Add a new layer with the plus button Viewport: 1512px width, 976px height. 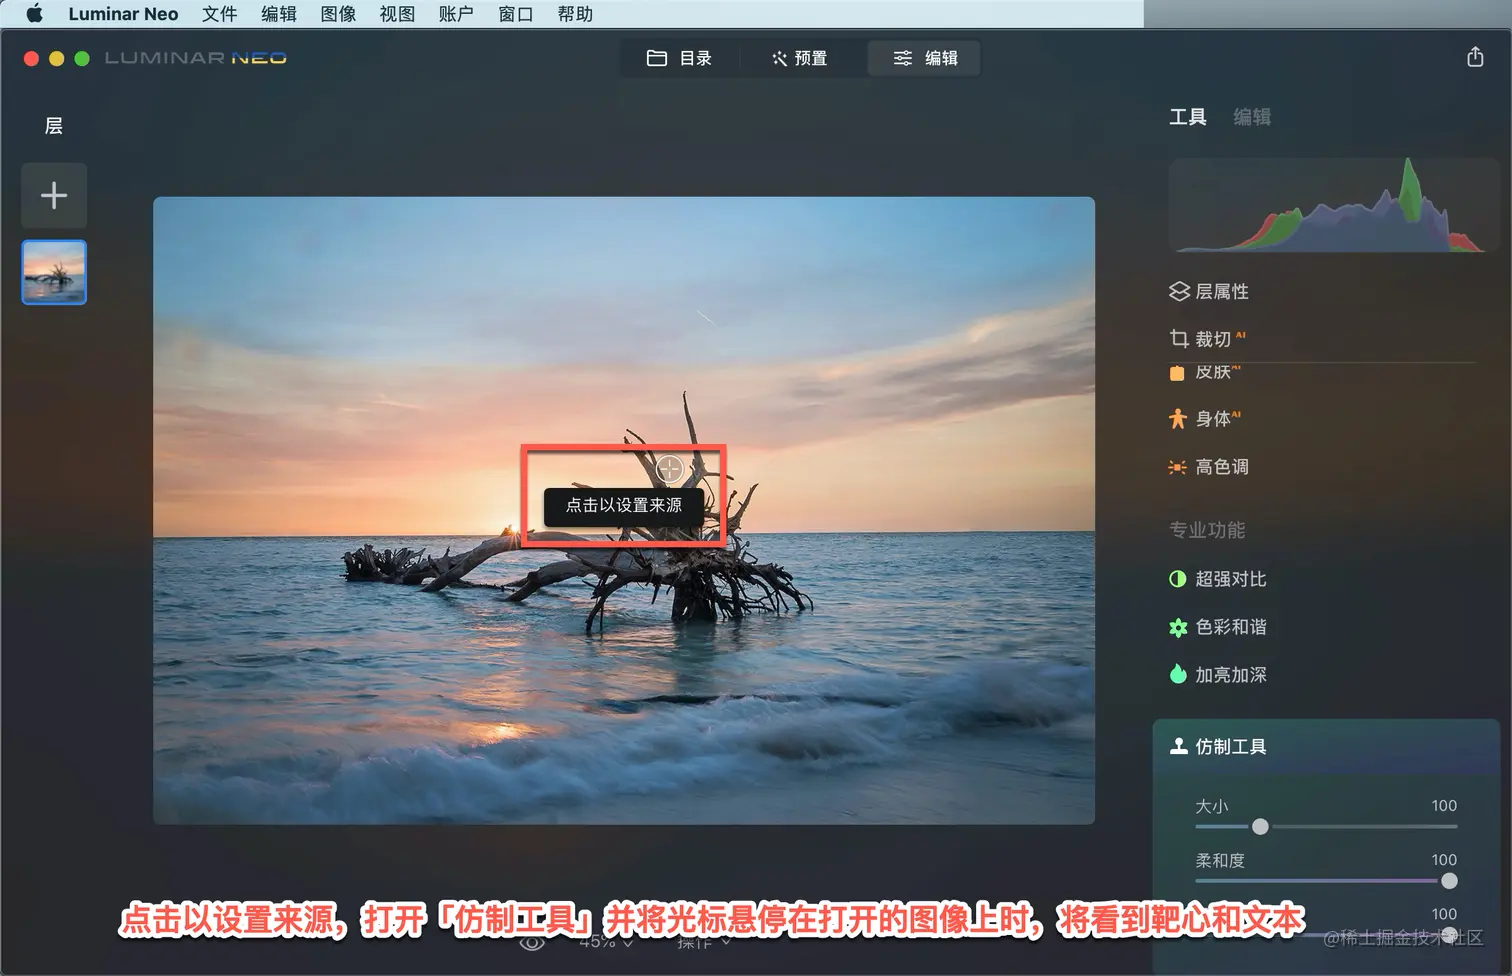[54, 195]
